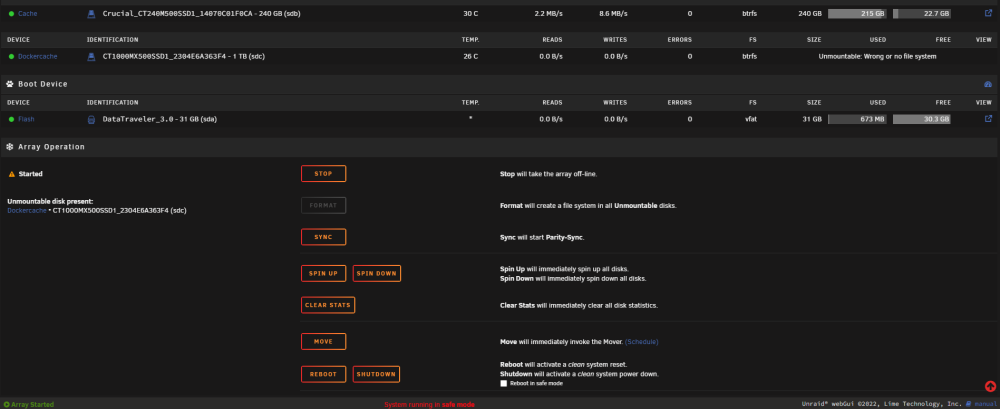Open the Dockercache device link in table
The width and height of the screenshot is (1000, 409).
(37, 56)
